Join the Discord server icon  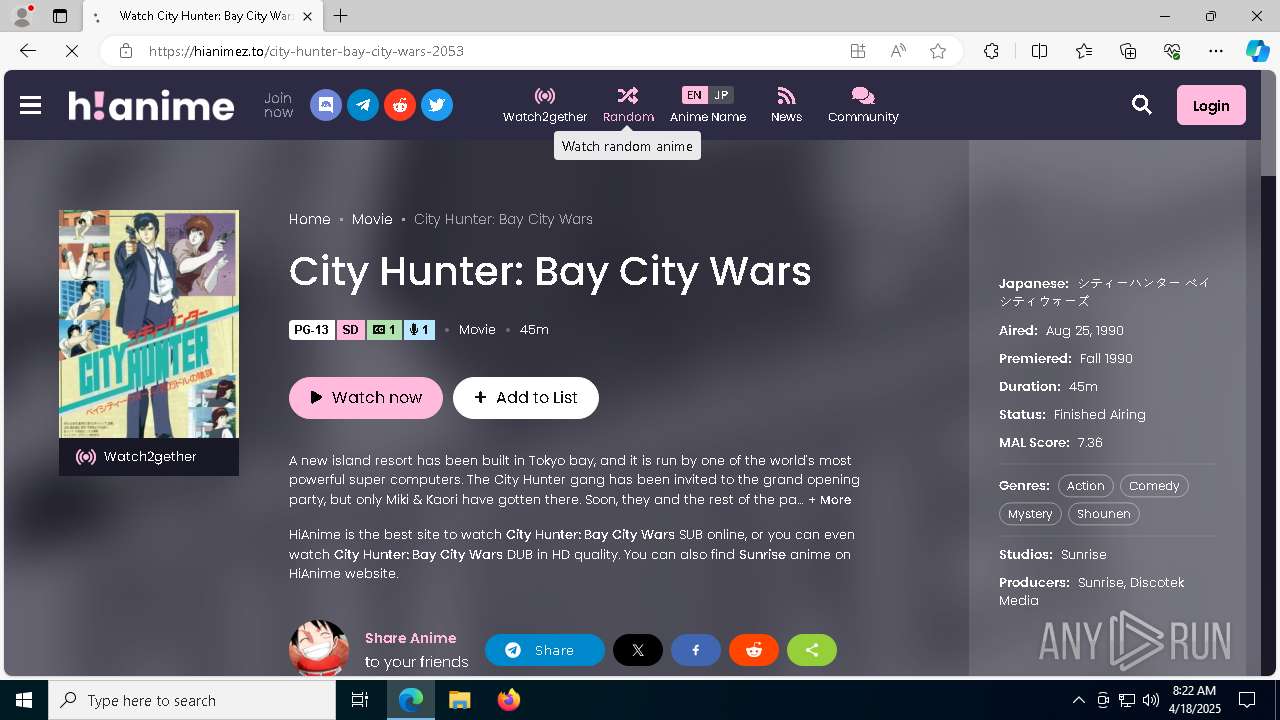pyautogui.click(x=326, y=105)
